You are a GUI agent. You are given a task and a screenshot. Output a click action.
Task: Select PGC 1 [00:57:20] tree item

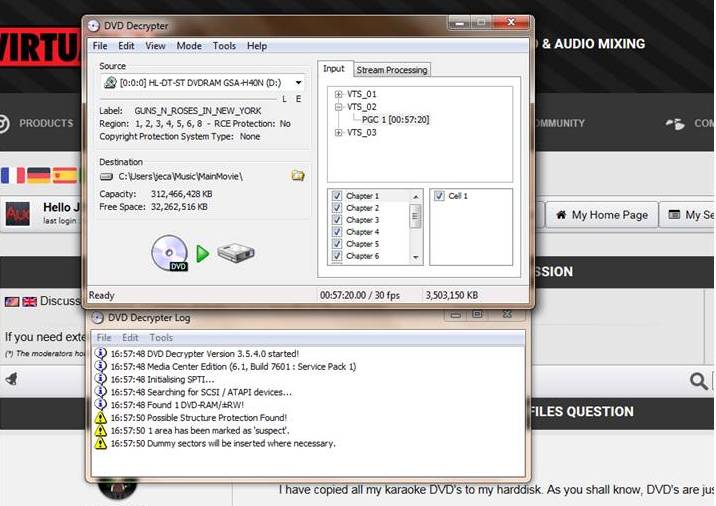pos(395,120)
